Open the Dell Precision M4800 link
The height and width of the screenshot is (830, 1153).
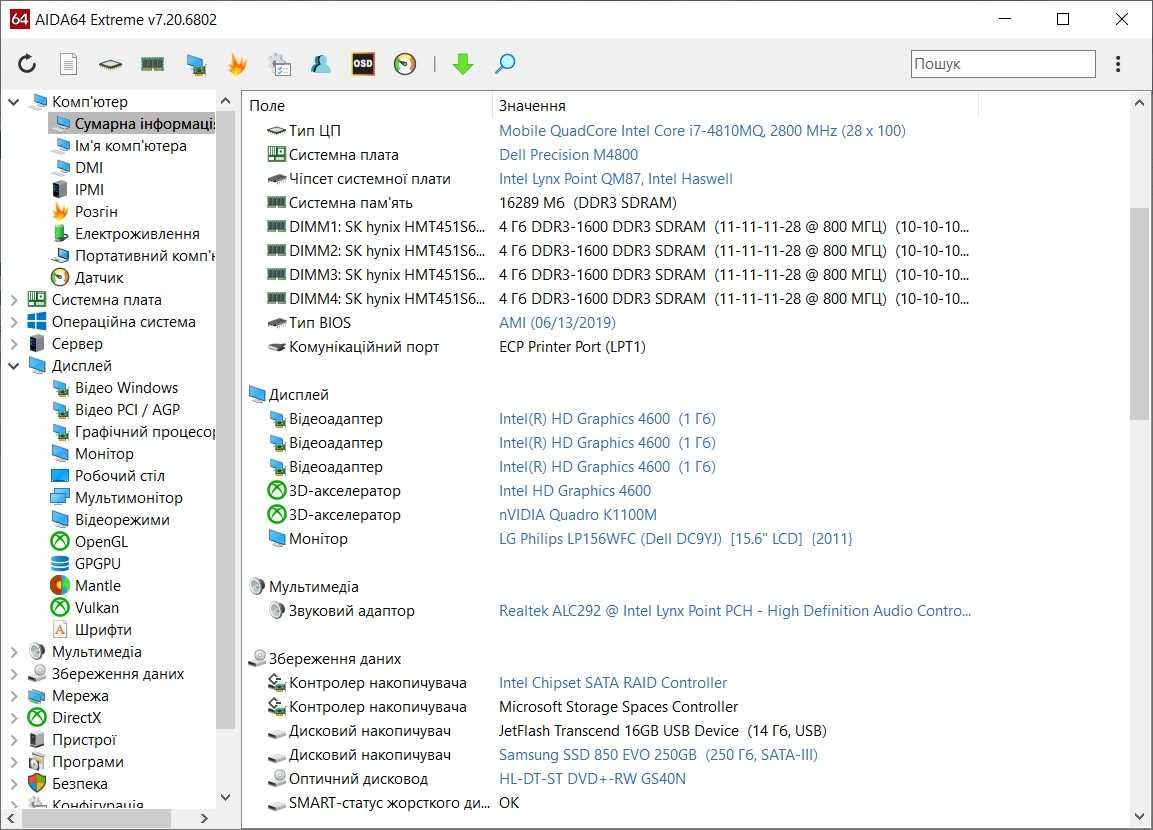coord(568,155)
